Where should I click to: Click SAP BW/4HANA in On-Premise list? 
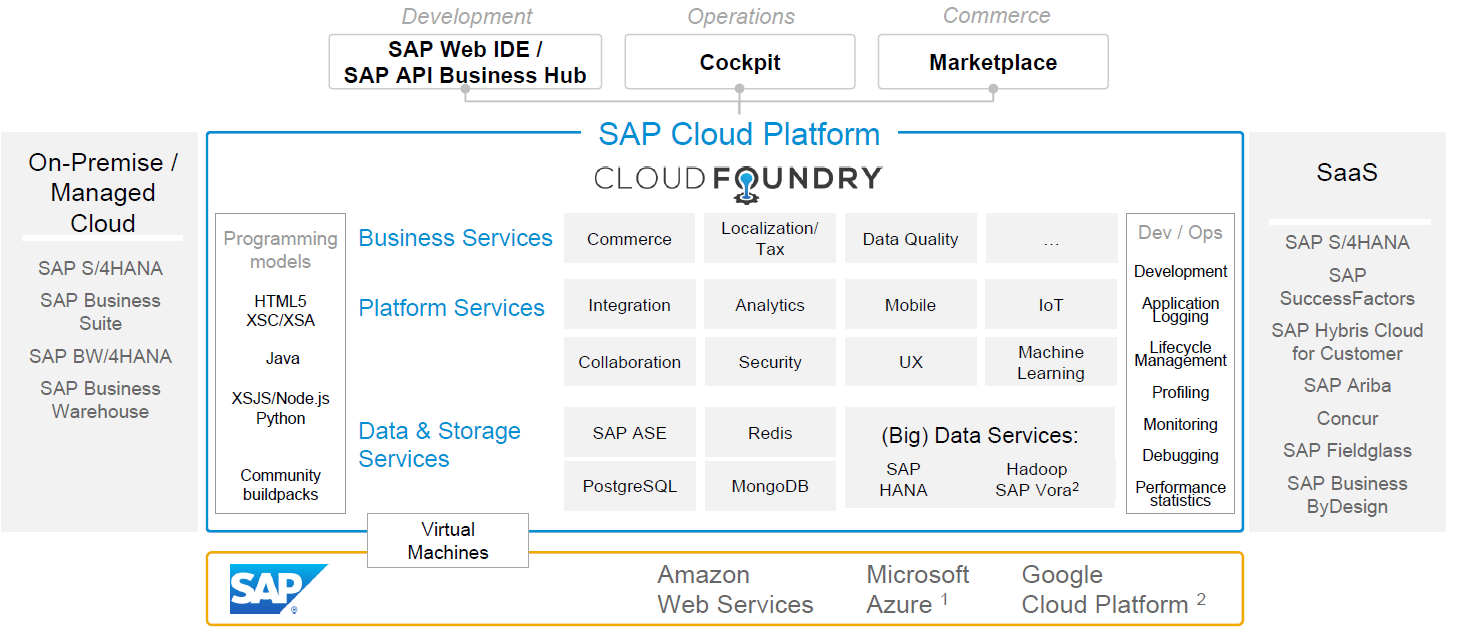pos(100,356)
